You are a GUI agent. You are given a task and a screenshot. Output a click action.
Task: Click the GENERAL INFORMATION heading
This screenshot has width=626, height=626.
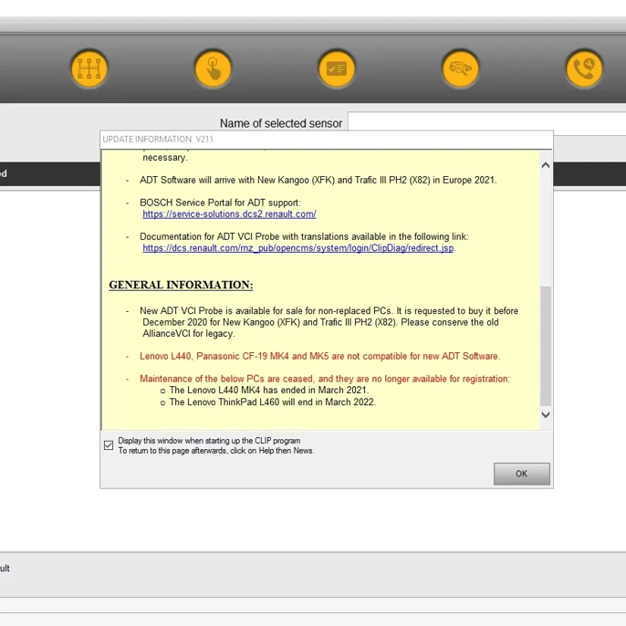[180, 285]
